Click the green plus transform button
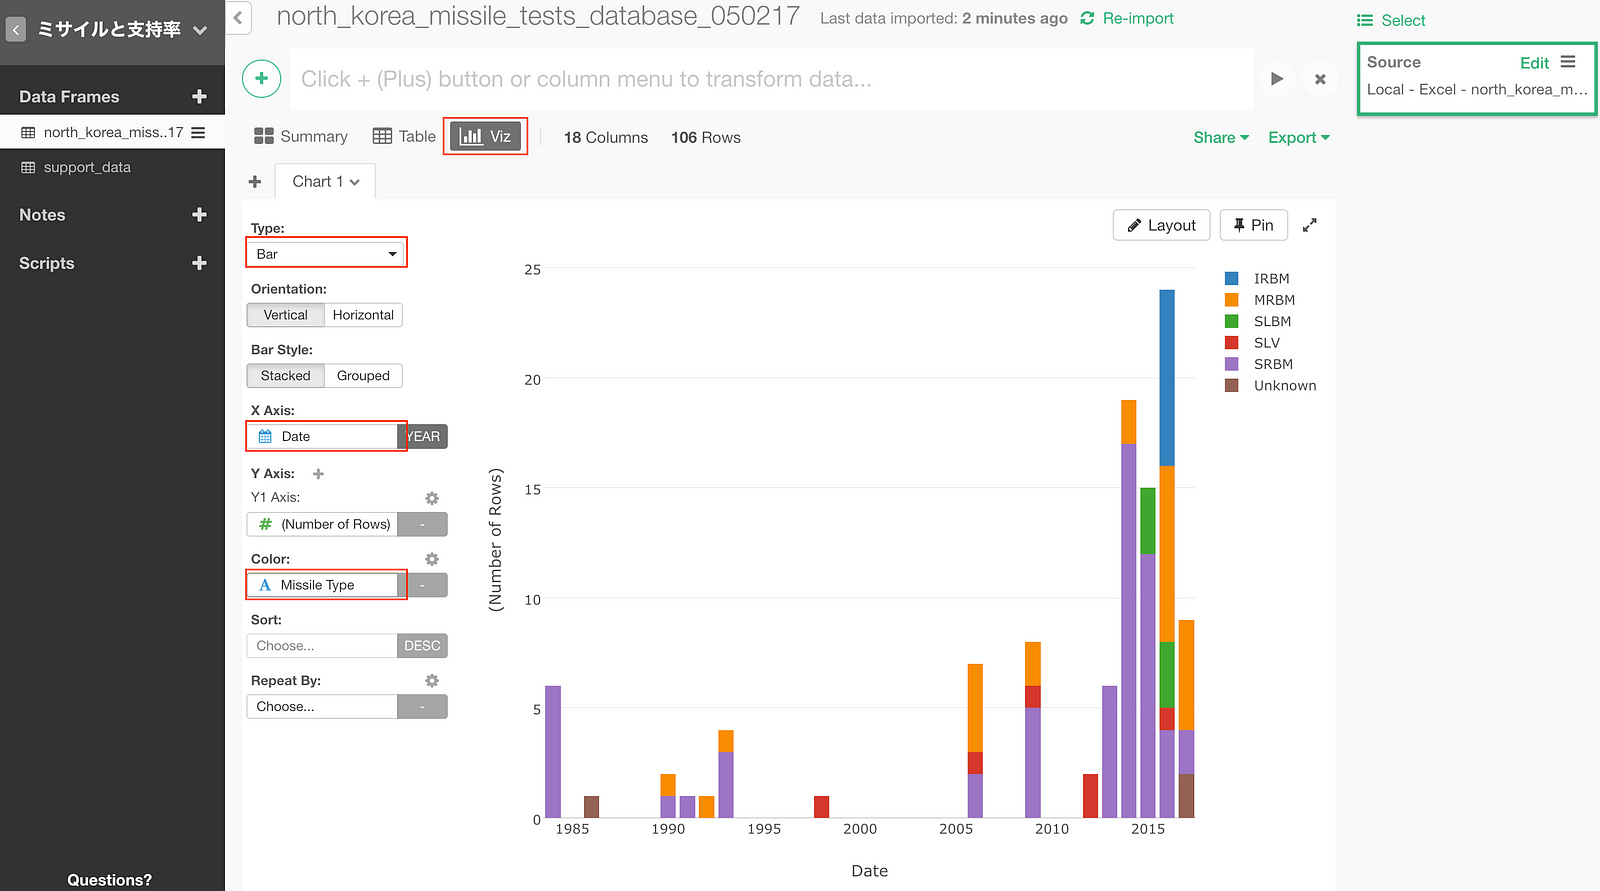The width and height of the screenshot is (1600, 891). 261,78
